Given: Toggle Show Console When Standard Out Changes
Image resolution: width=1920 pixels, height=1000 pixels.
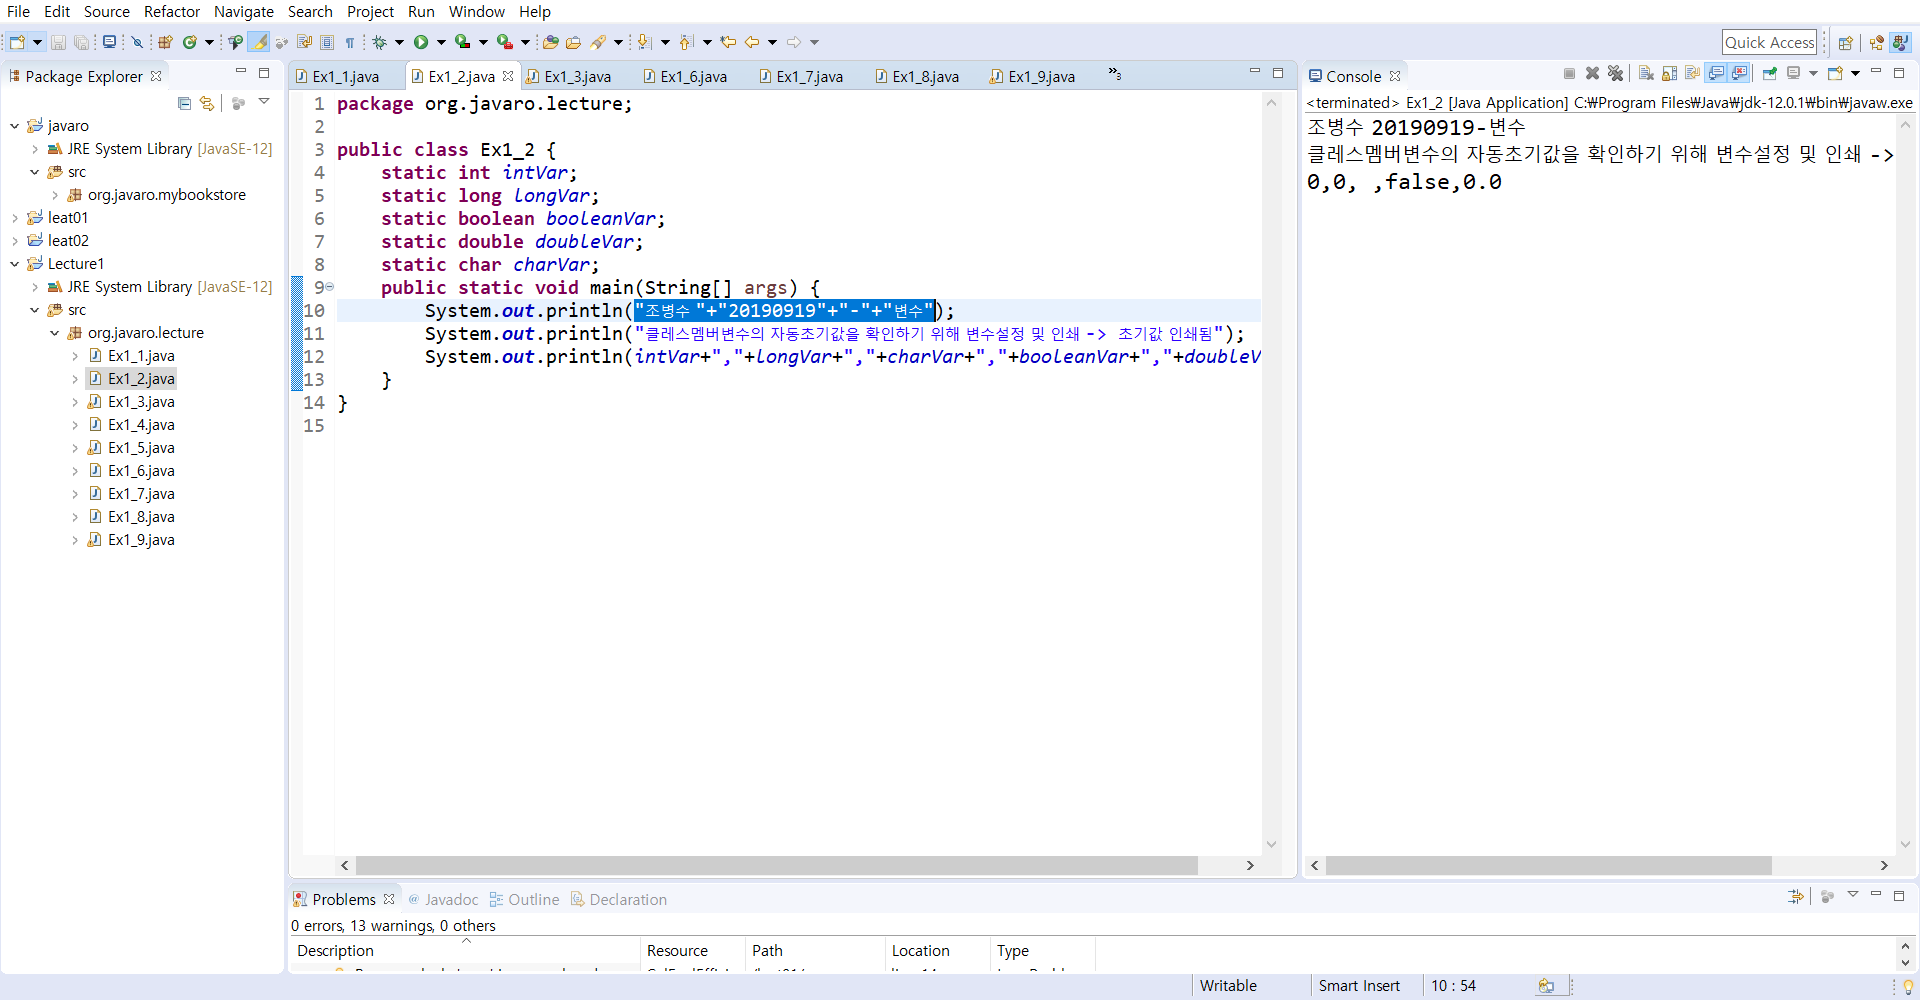Looking at the screenshot, I should pyautogui.click(x=1716, y=73).
